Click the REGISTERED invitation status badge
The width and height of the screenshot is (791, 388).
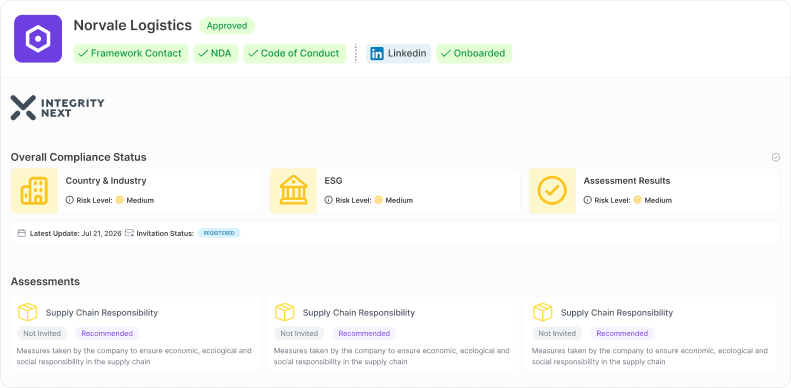coord(219,233)
